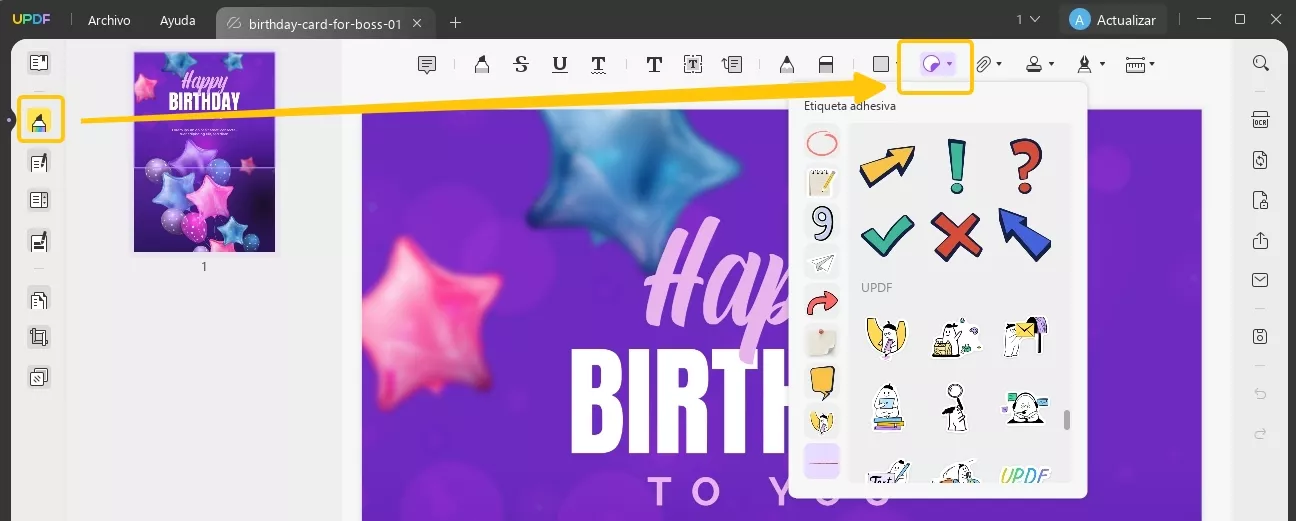Select the Squiggly underline tool
Screen dimensions: 1296x521
point(598,65)
